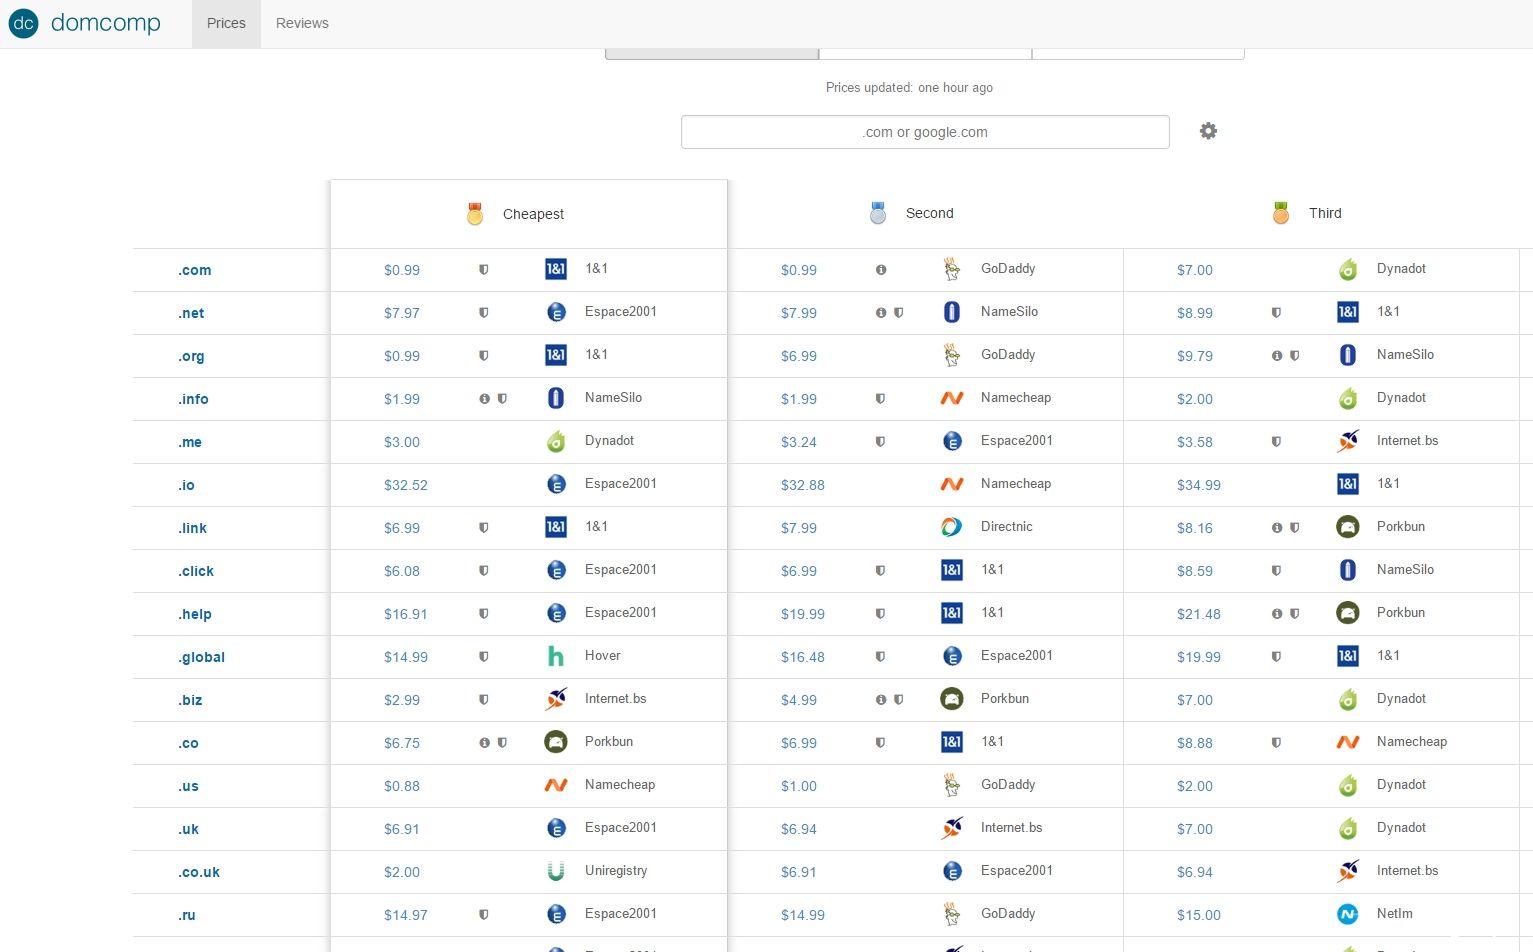Image resolution: width=1533 pixels, height=952 pixels.
Task: Click the Hover logo in the .global row
Action: pyautogui.click(x=556, y=656)
